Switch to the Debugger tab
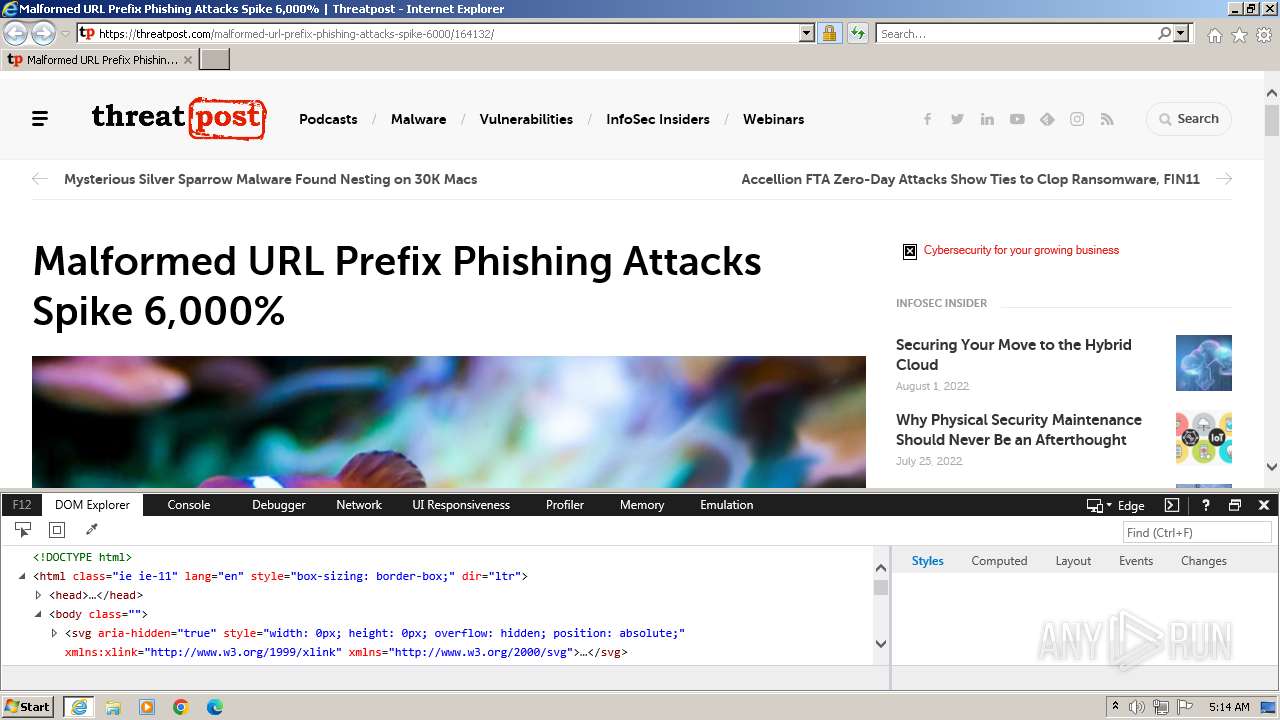1280x720 pixels. [x=279, y=505]
